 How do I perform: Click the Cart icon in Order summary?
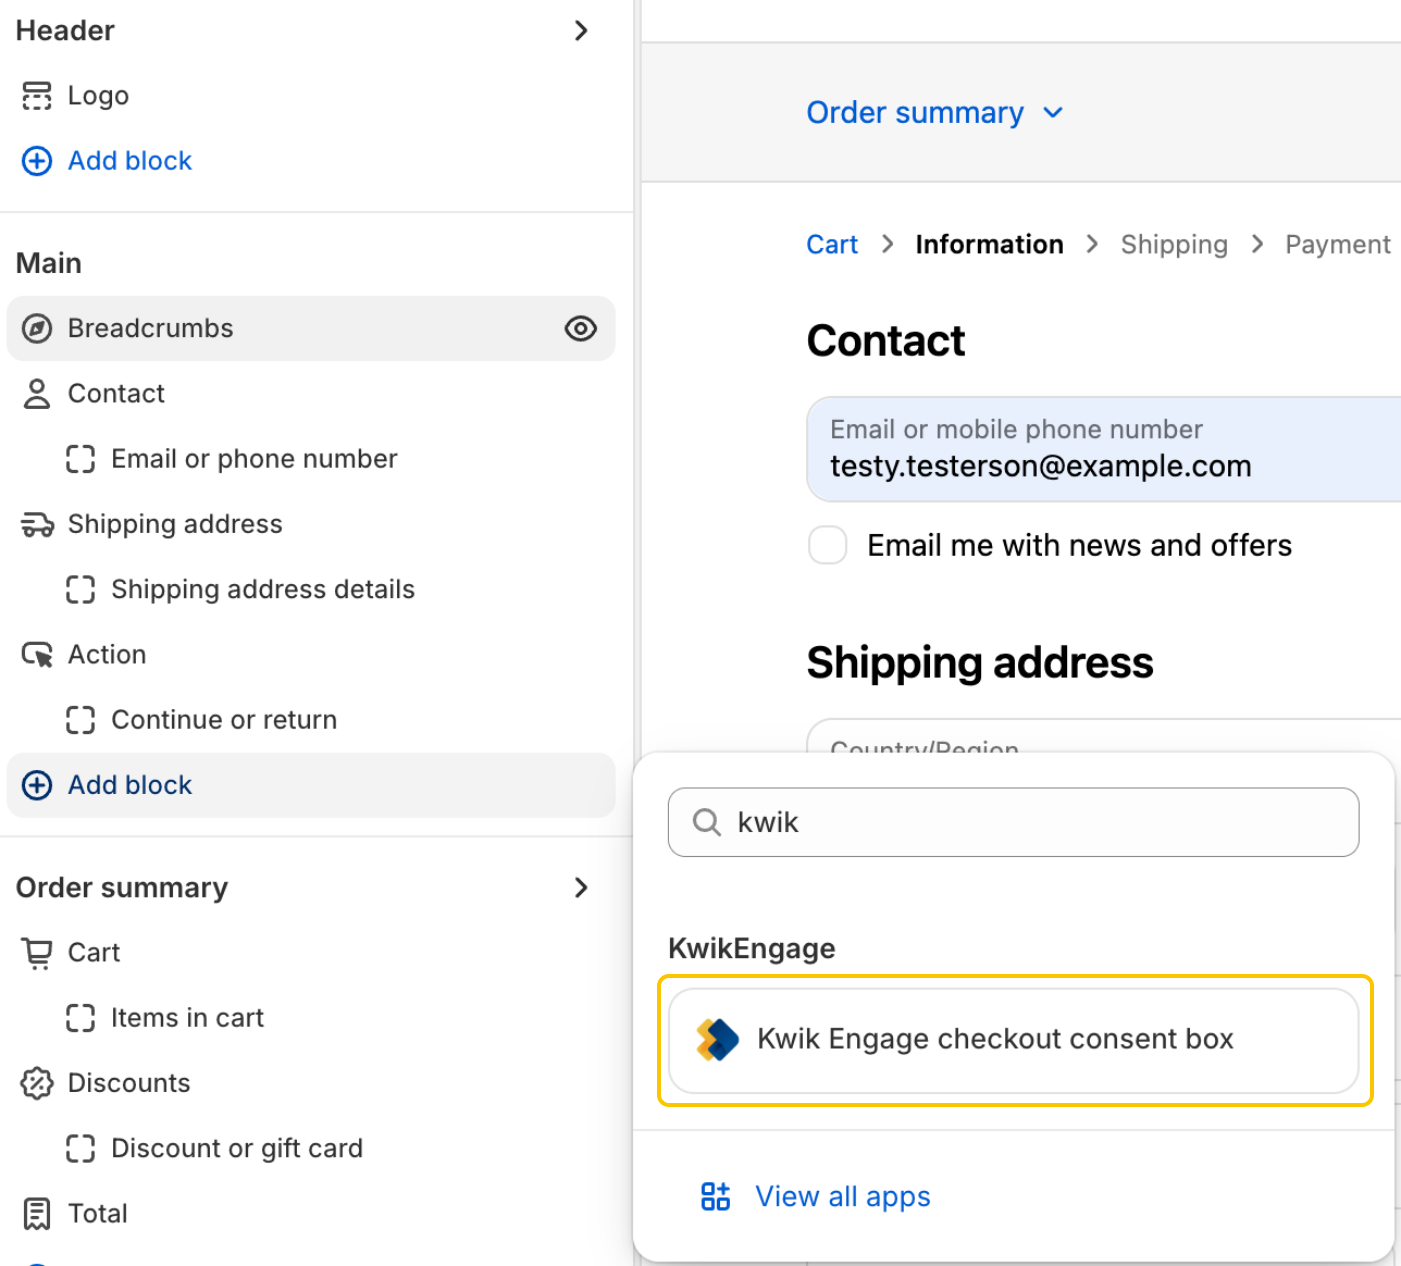click(x=37, y=953)
